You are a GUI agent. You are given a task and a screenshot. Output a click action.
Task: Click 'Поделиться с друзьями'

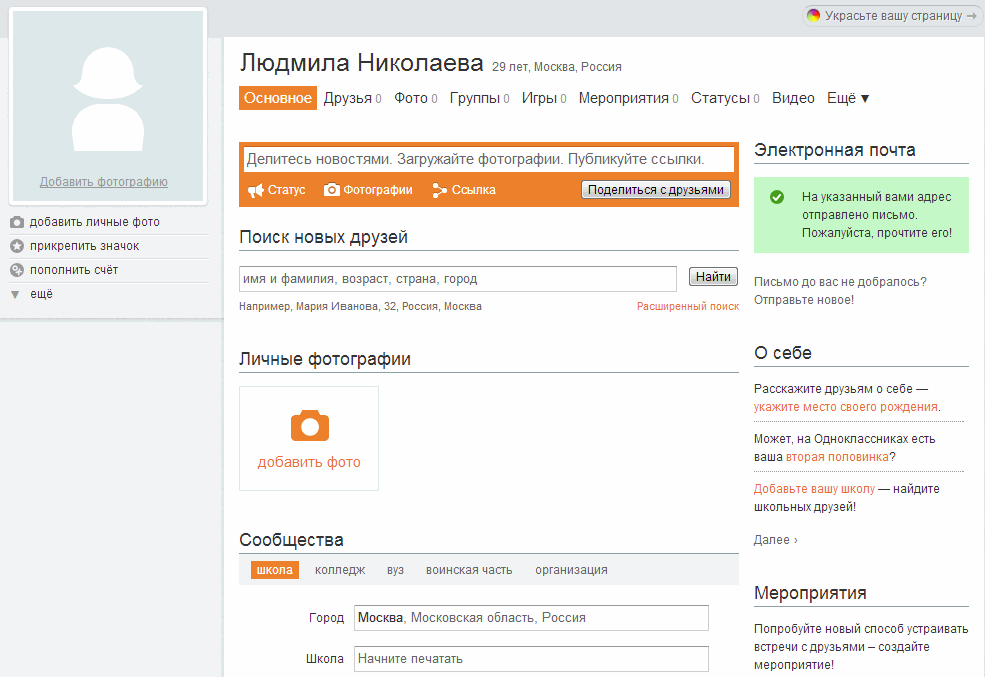click(x=655, y=189)
